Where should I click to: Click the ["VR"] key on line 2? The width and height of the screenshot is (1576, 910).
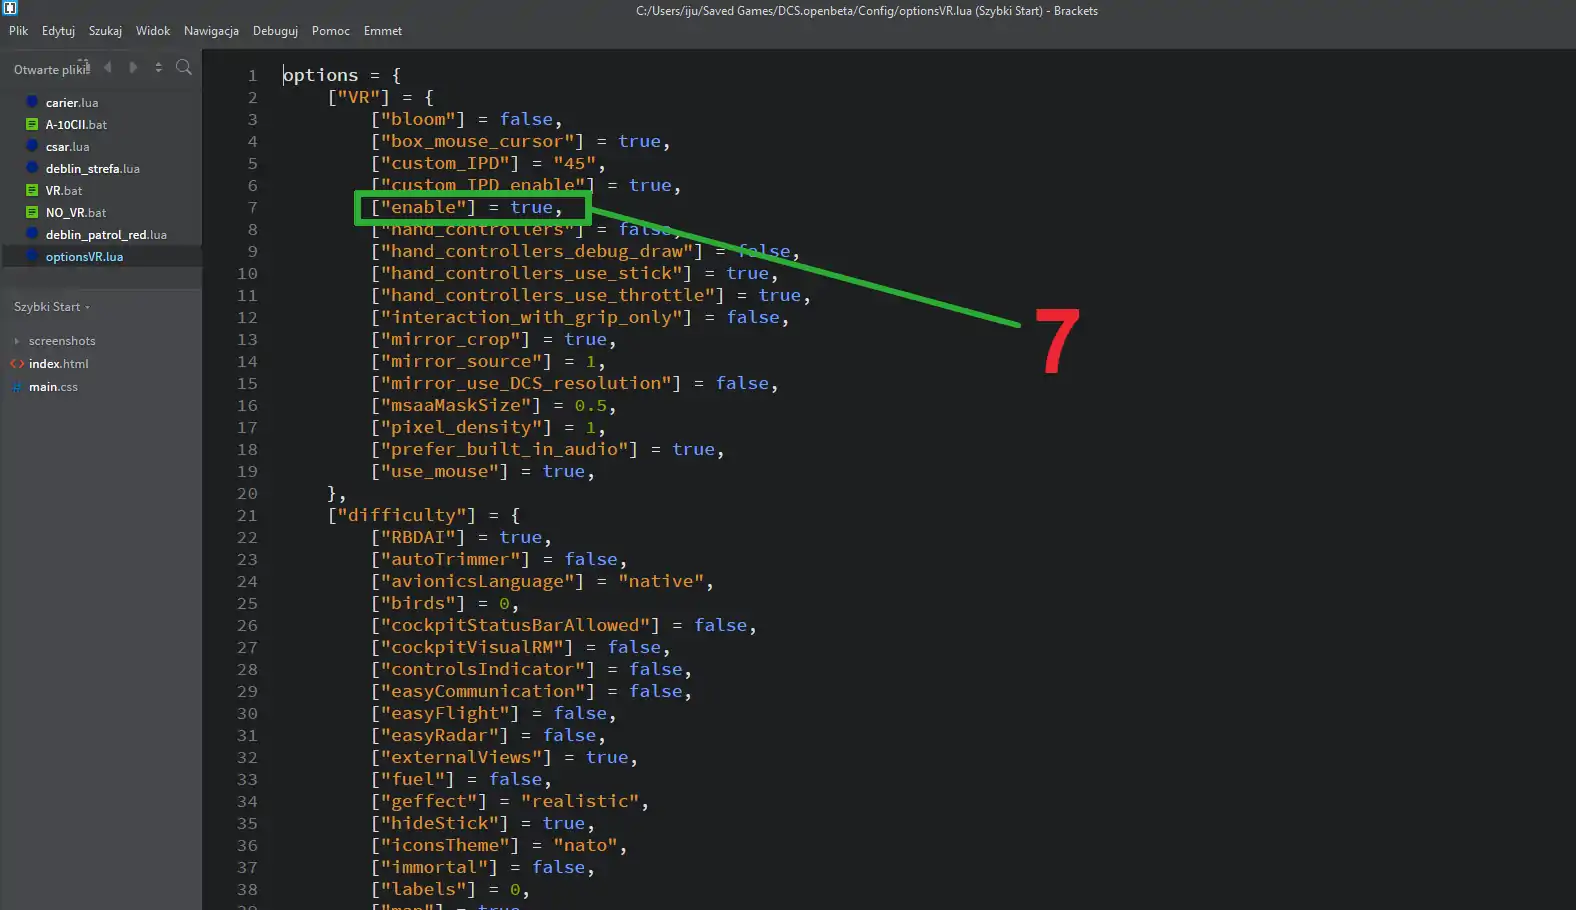pos(358,97)
